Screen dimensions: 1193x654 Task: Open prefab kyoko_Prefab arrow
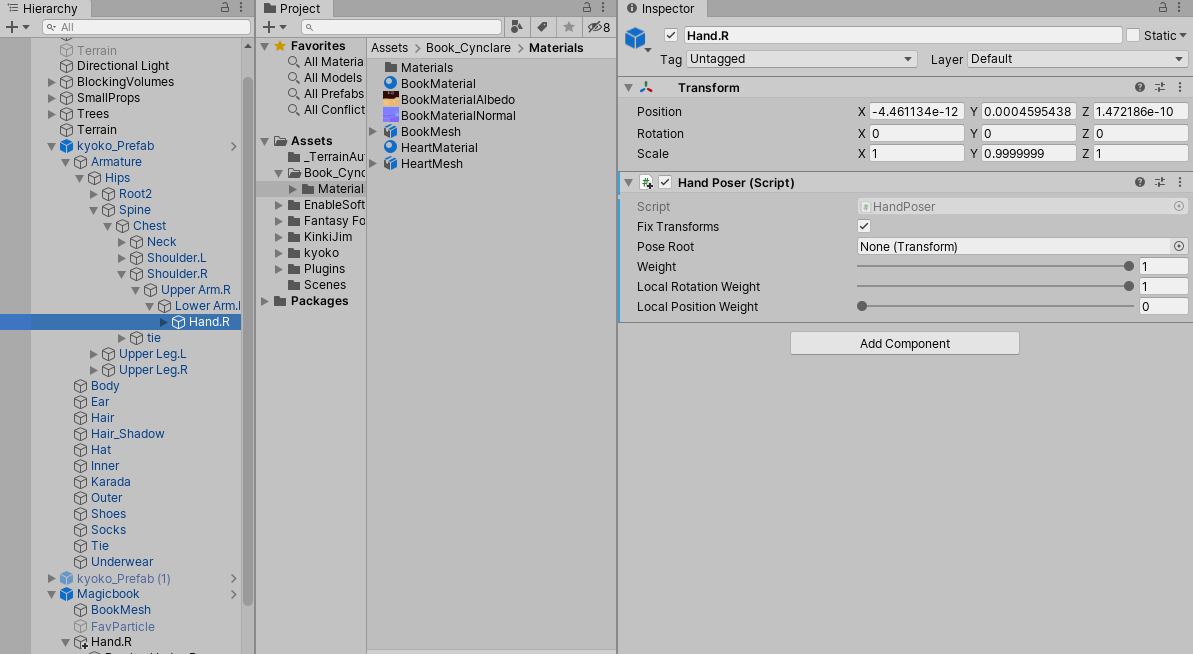click(234, 146)
